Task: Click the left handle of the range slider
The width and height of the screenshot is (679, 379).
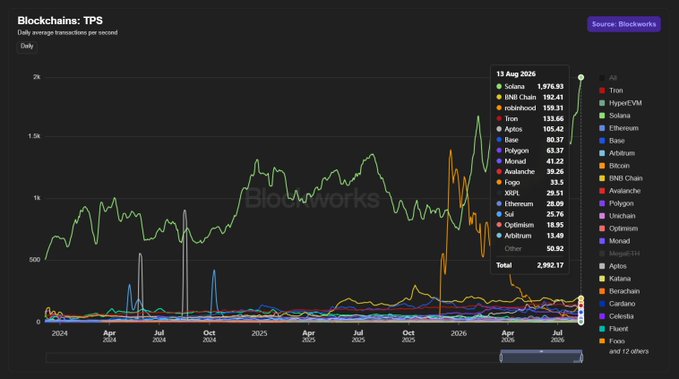Action: 501,357
